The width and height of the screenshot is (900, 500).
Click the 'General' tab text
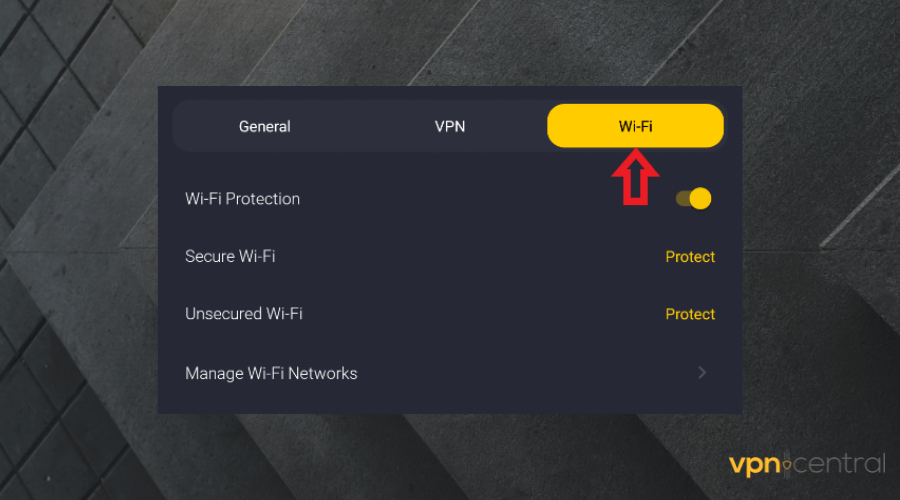264,127
